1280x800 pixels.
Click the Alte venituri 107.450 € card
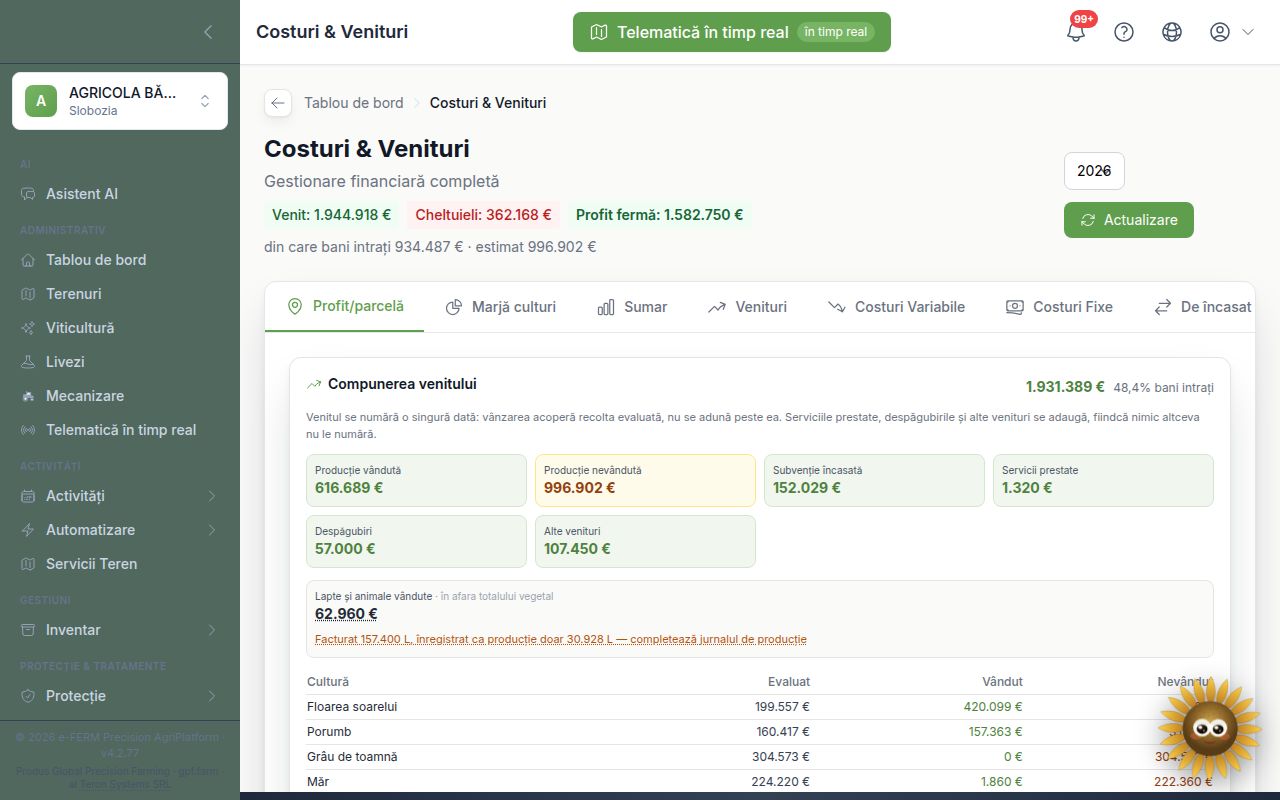point(645,541)
